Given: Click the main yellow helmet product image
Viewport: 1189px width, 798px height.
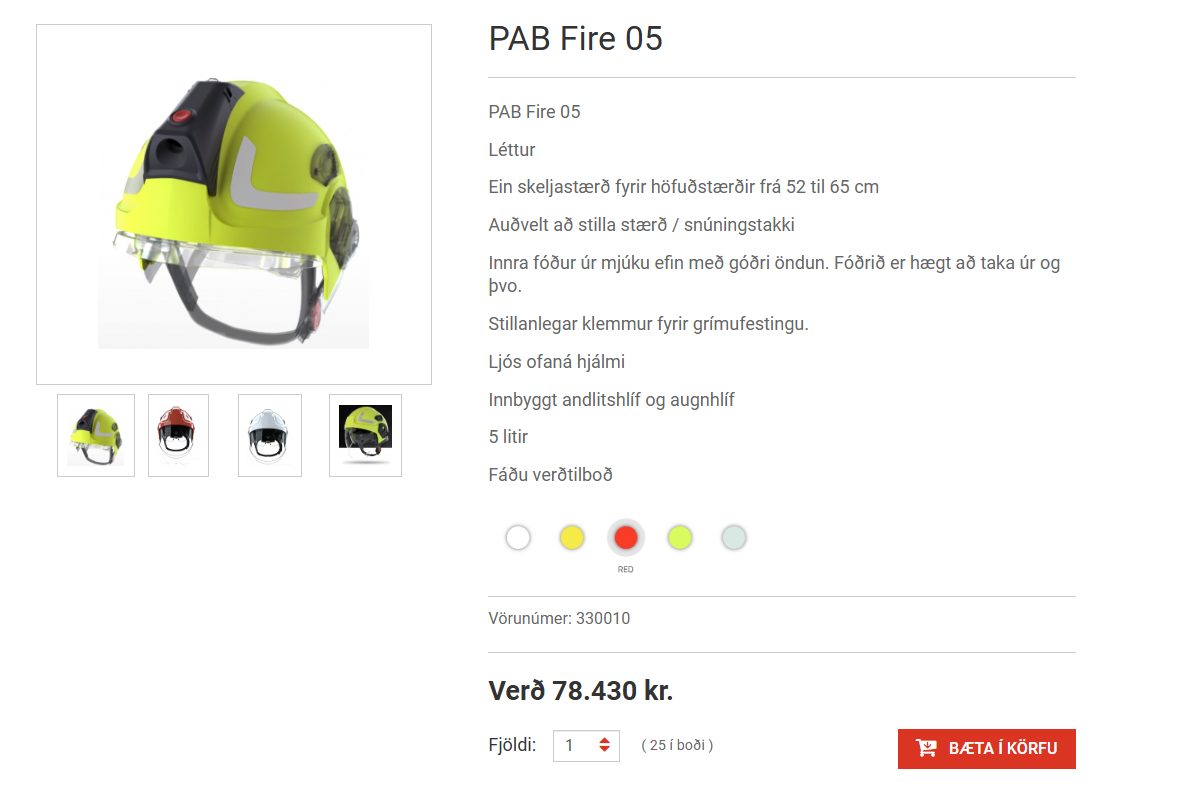Looking at the screenshot, I should coord(234,204).
